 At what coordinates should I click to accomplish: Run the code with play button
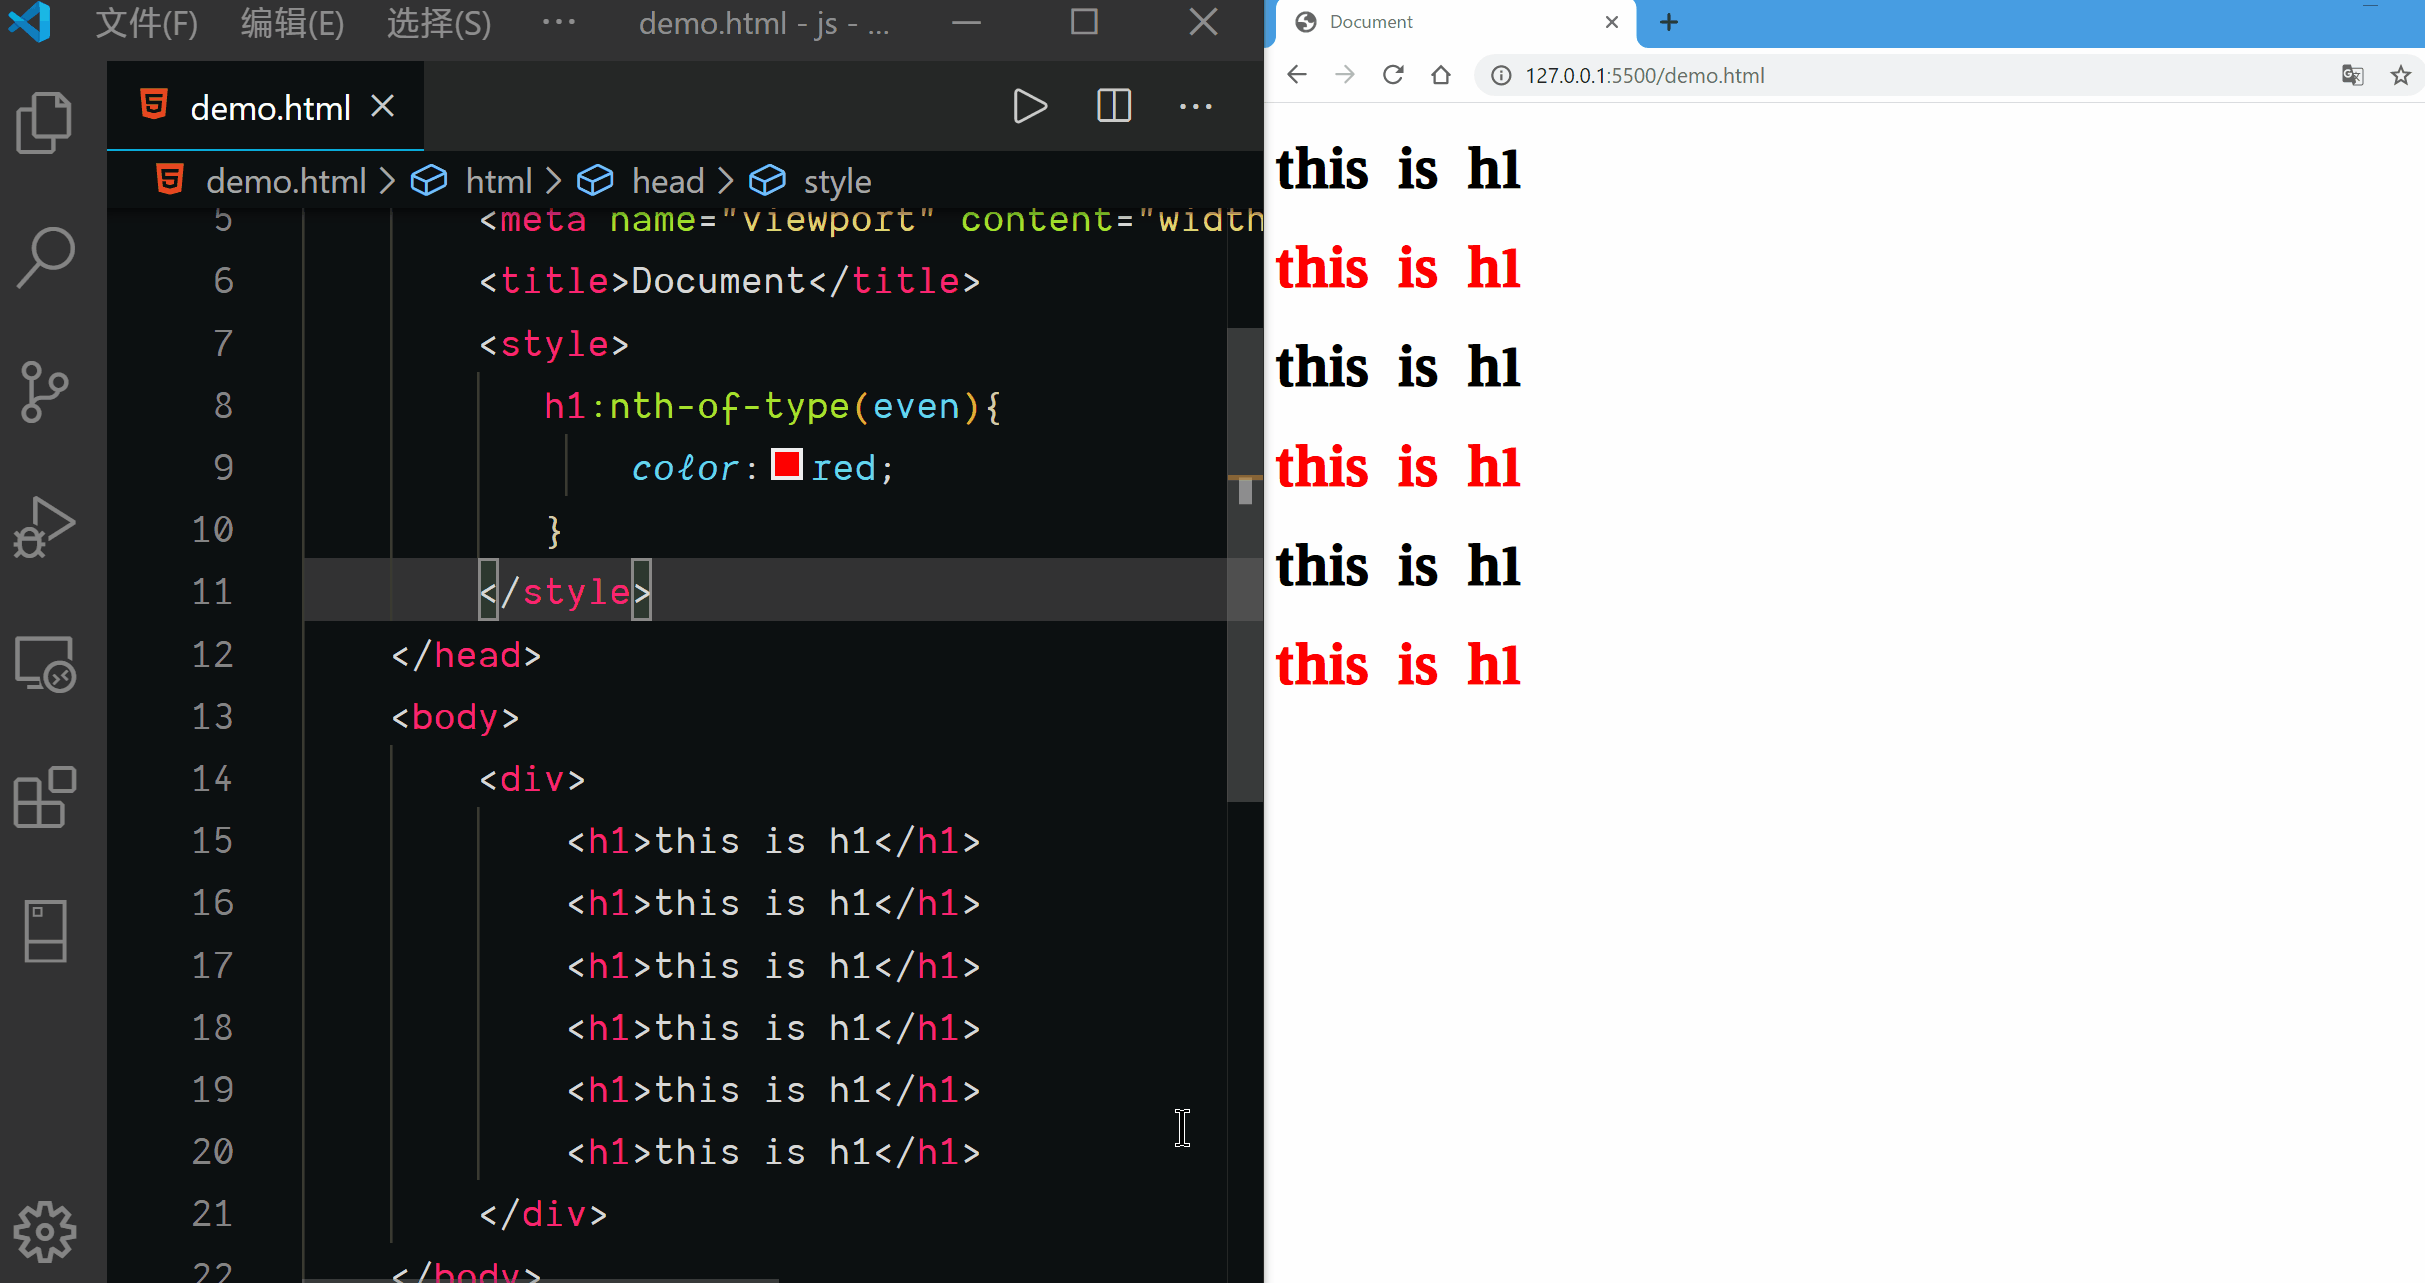pyautogui.click(x=1029, y=106)
